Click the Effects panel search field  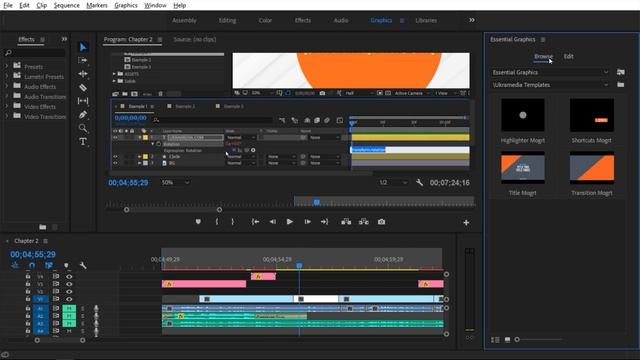(35, 53)
